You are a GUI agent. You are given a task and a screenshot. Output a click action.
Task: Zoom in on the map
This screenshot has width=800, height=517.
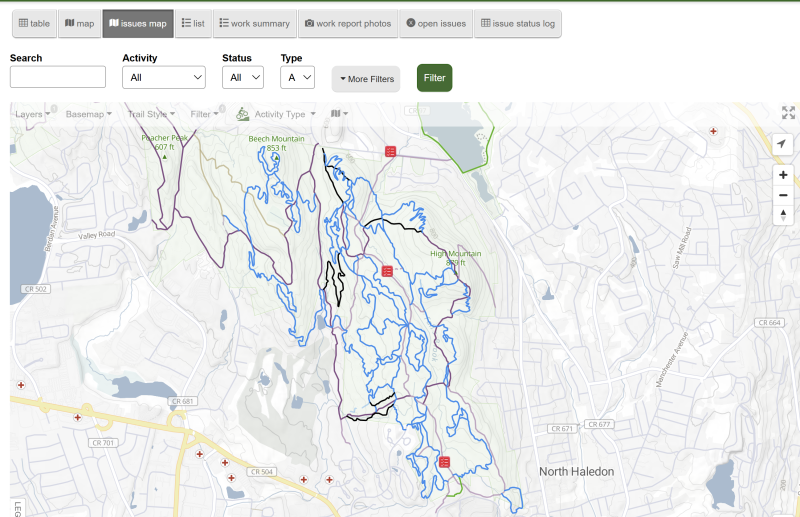pyautogui.click(x=783, y=175)
